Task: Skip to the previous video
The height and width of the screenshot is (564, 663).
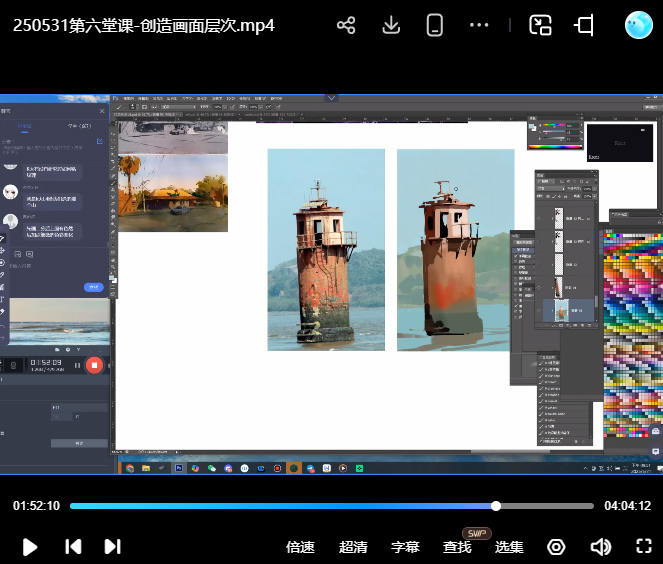Action: (73, 546)
